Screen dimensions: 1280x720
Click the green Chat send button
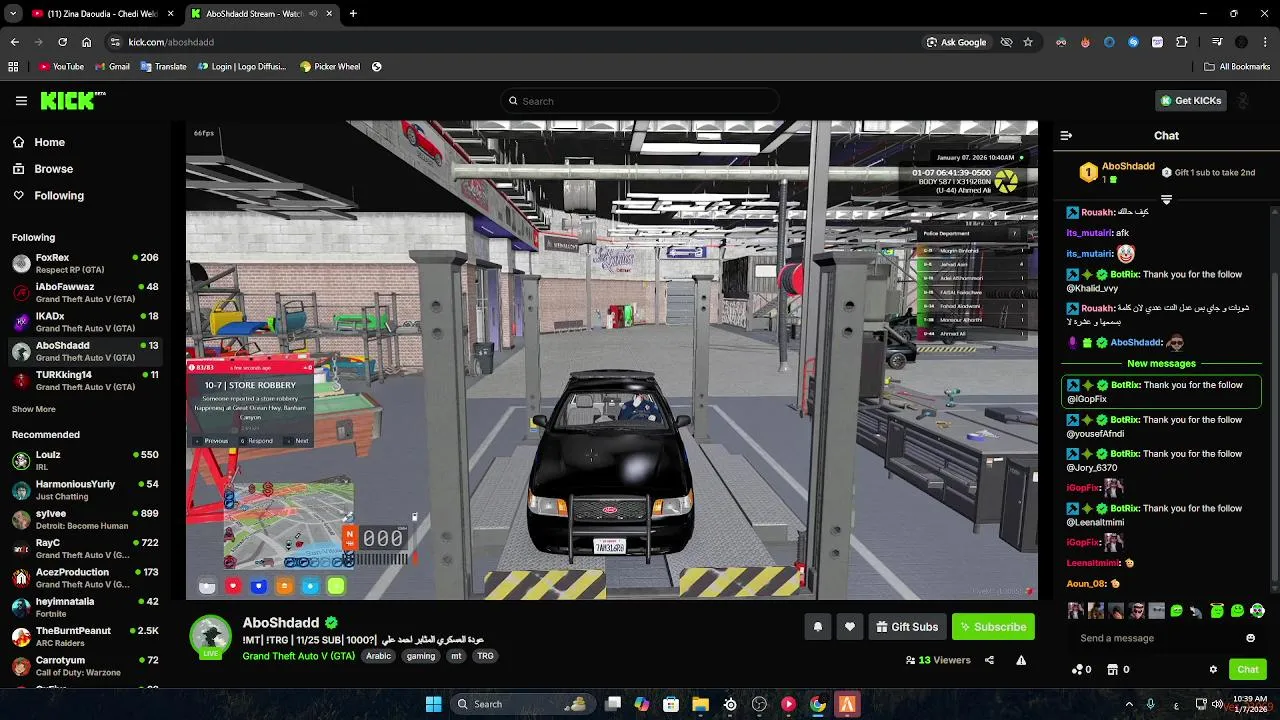click(x=1248, y=669)
